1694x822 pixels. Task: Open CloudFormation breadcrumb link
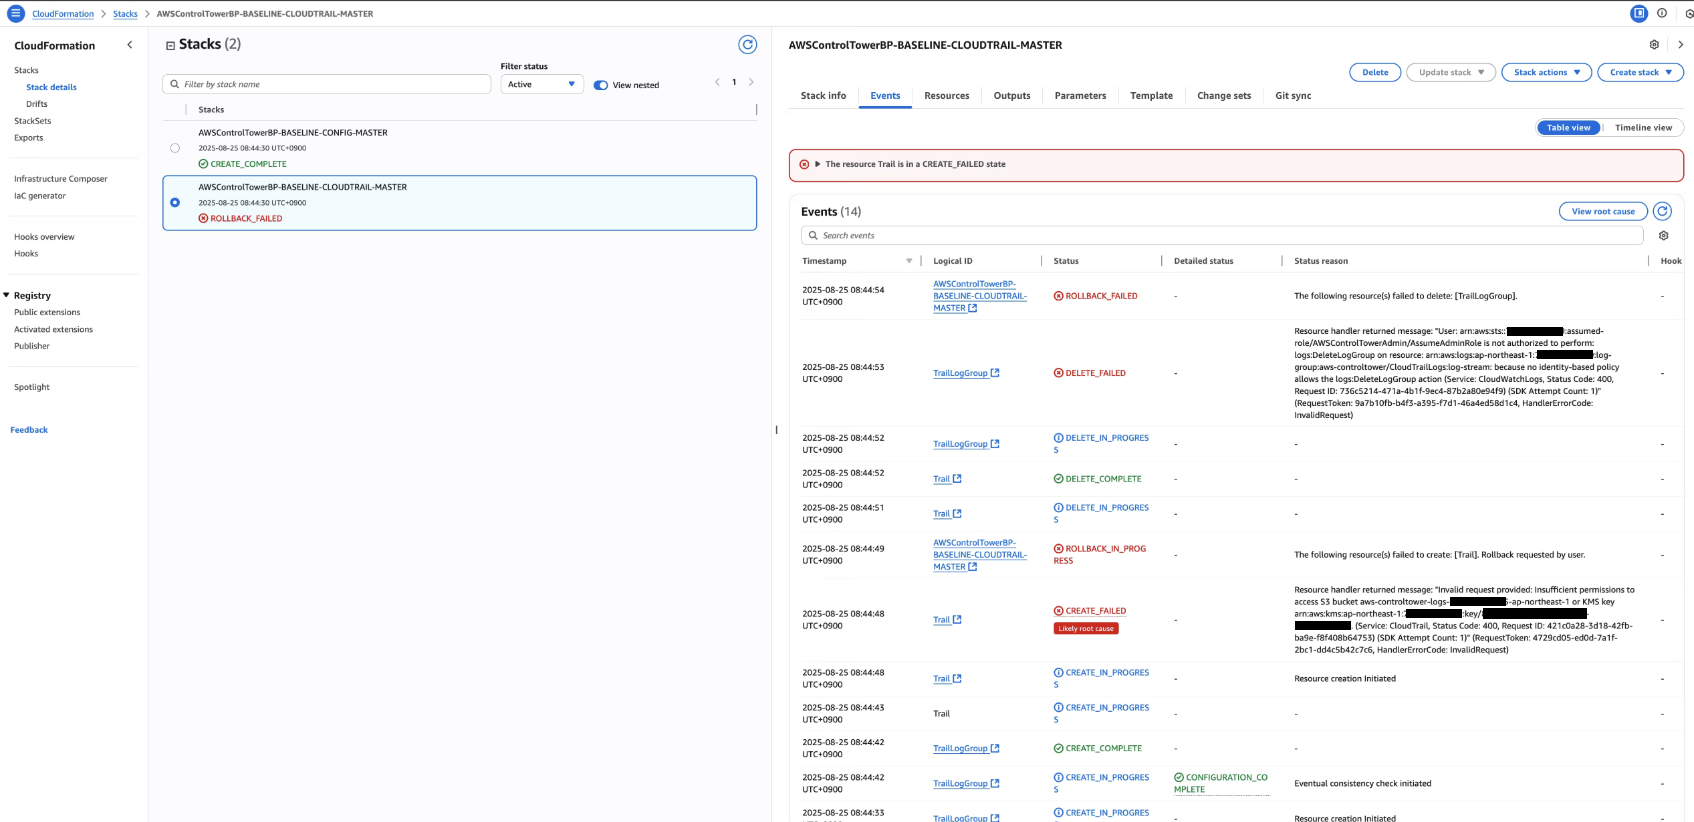point(62,14)
